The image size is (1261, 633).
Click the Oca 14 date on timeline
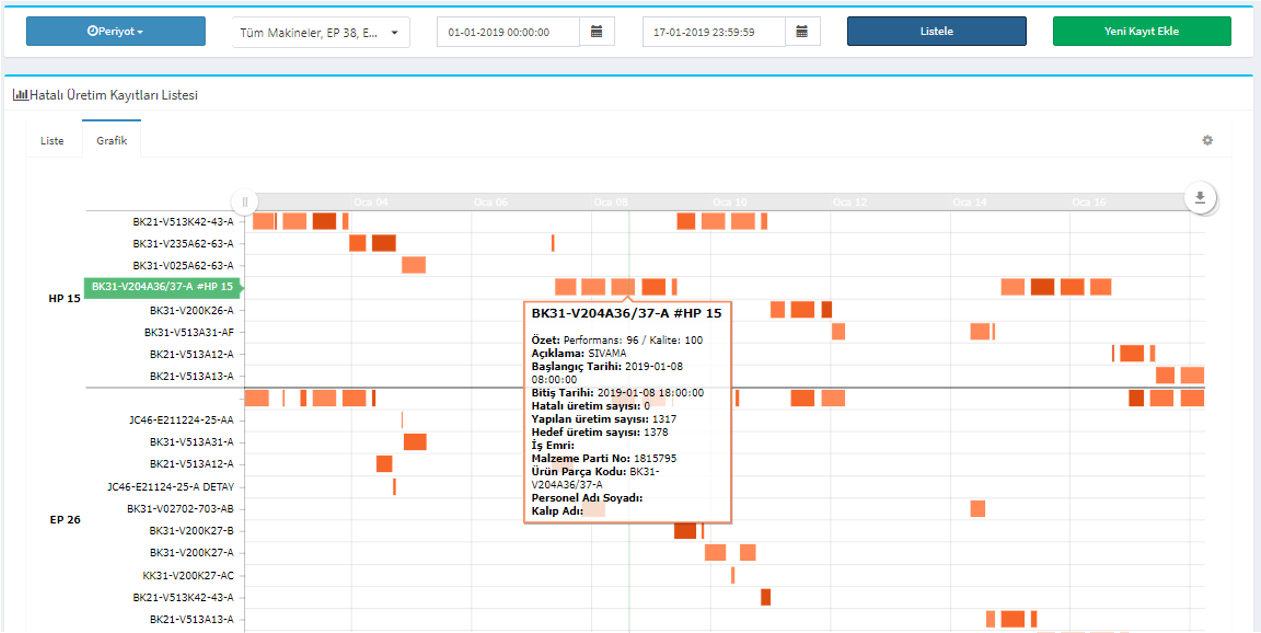click(969, 202)
